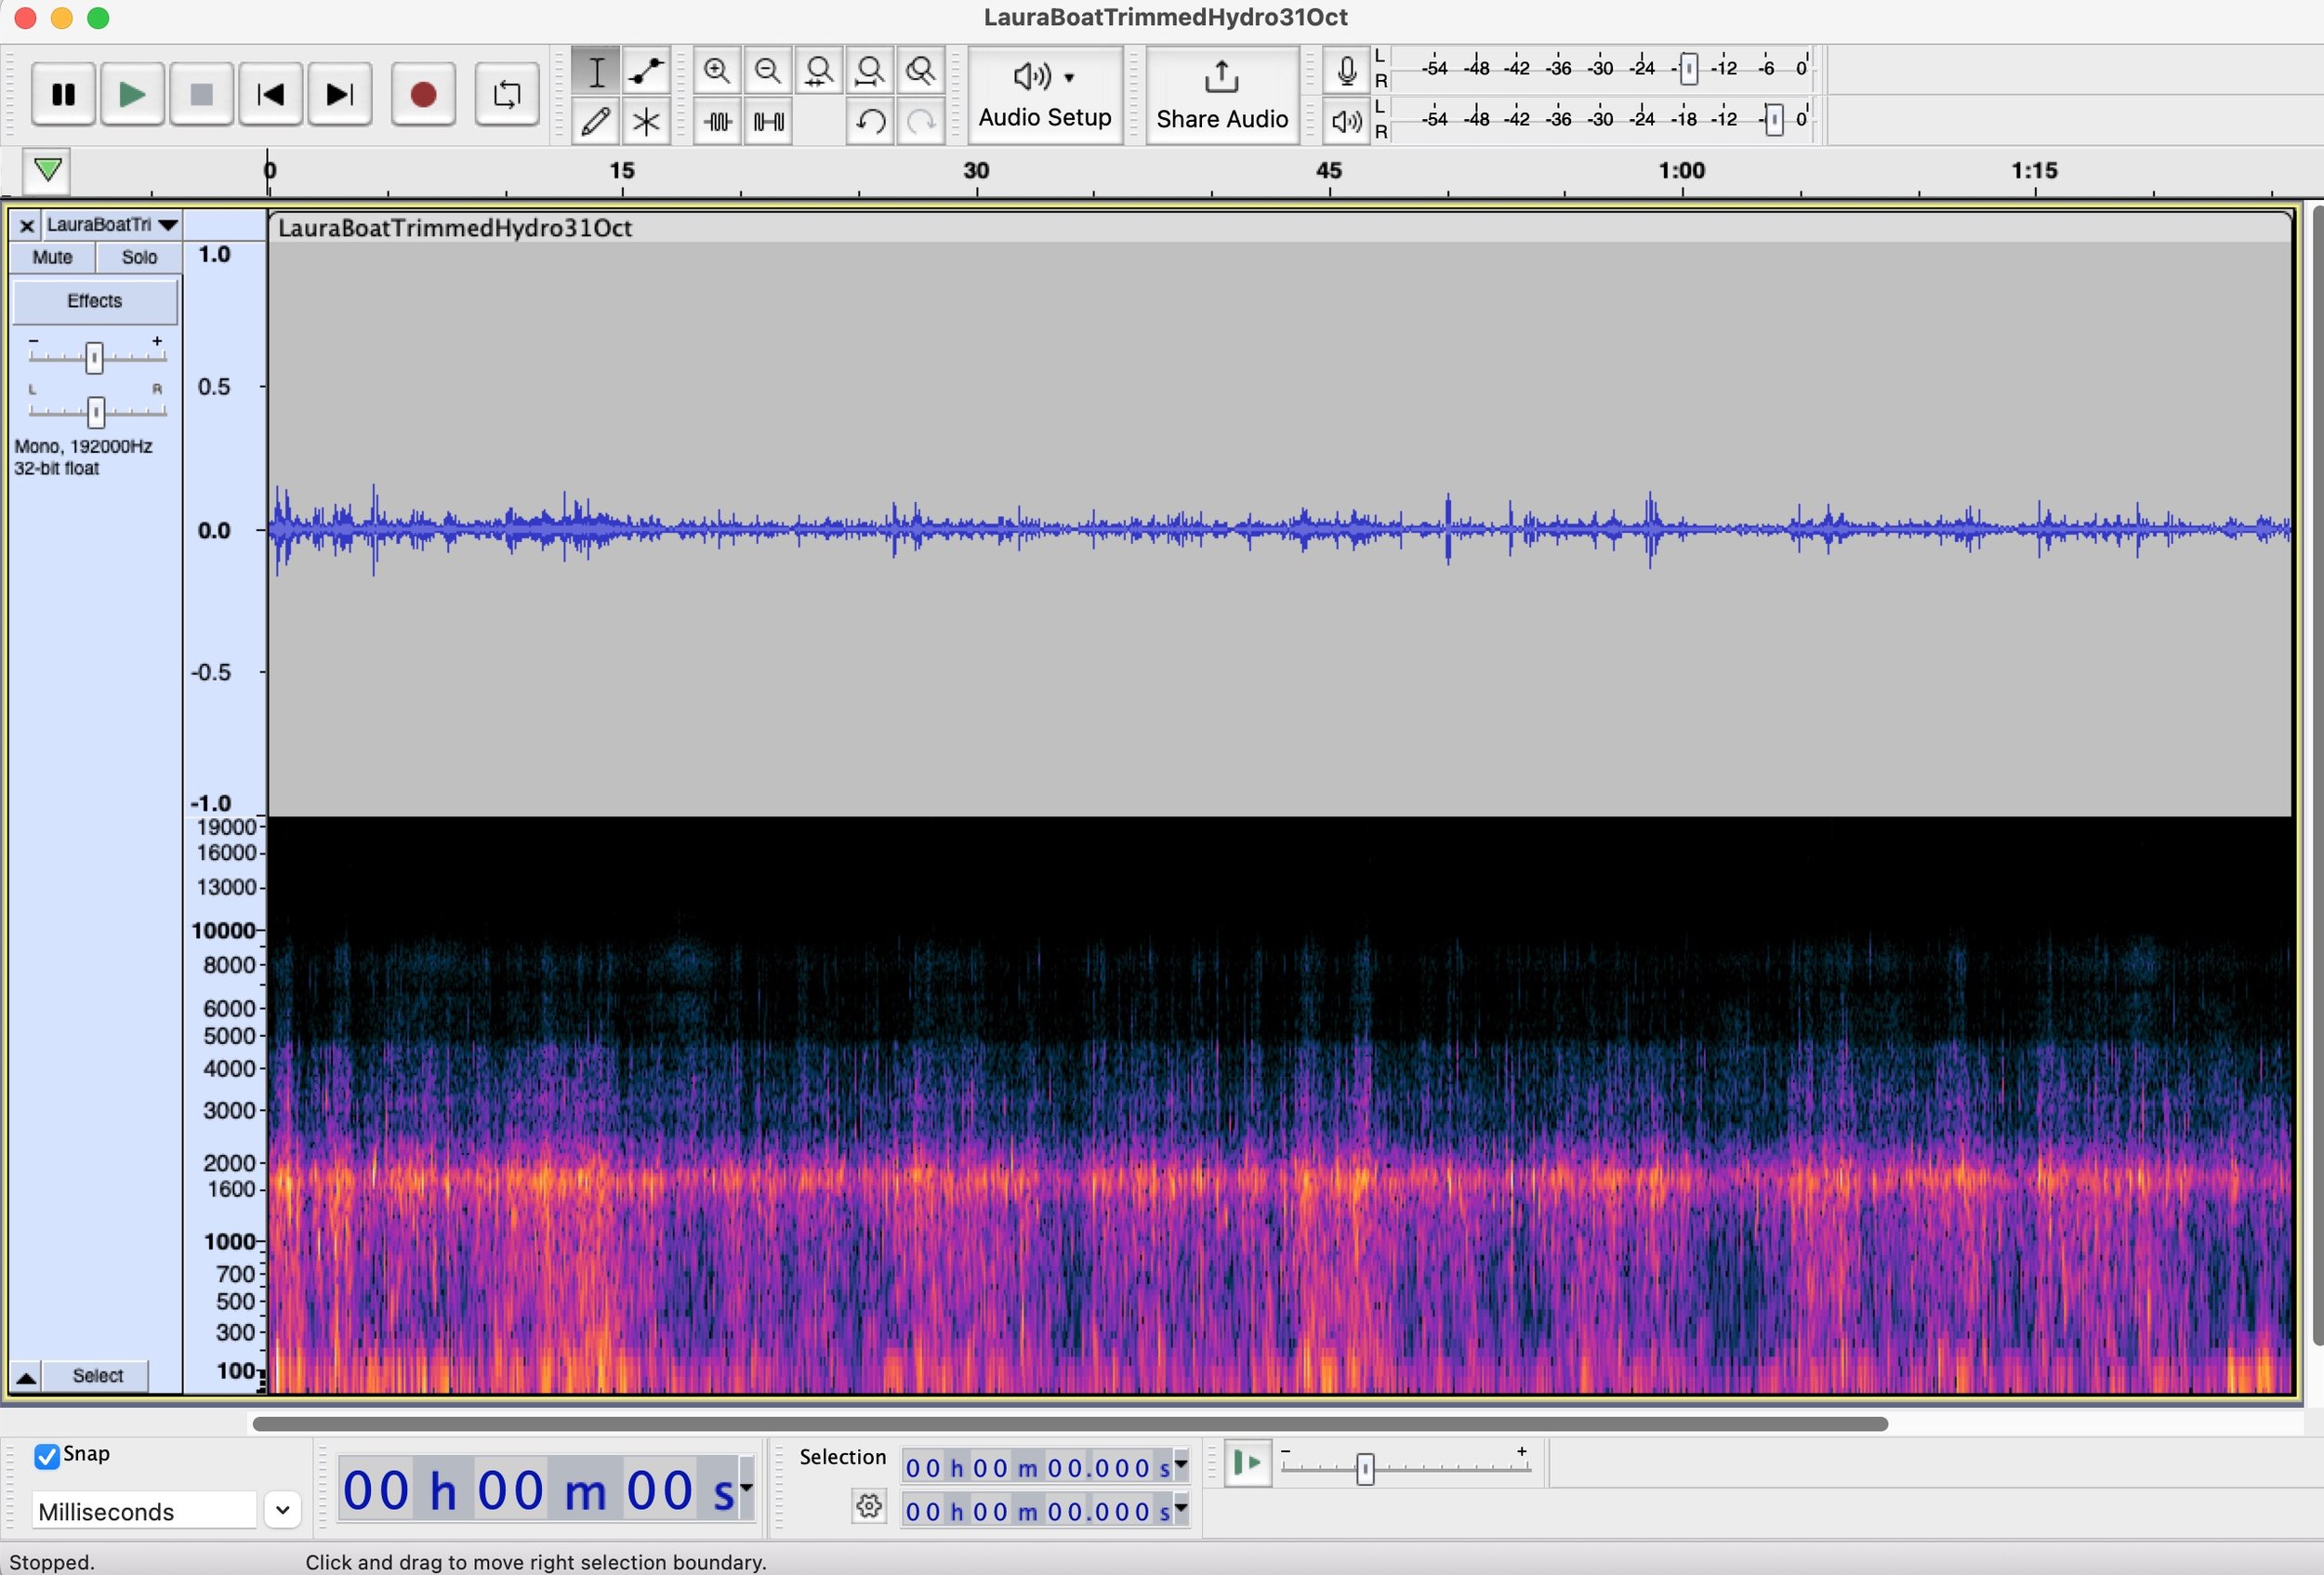Click the red Record button
2324x1575 pixels.
tap(423, 94)
